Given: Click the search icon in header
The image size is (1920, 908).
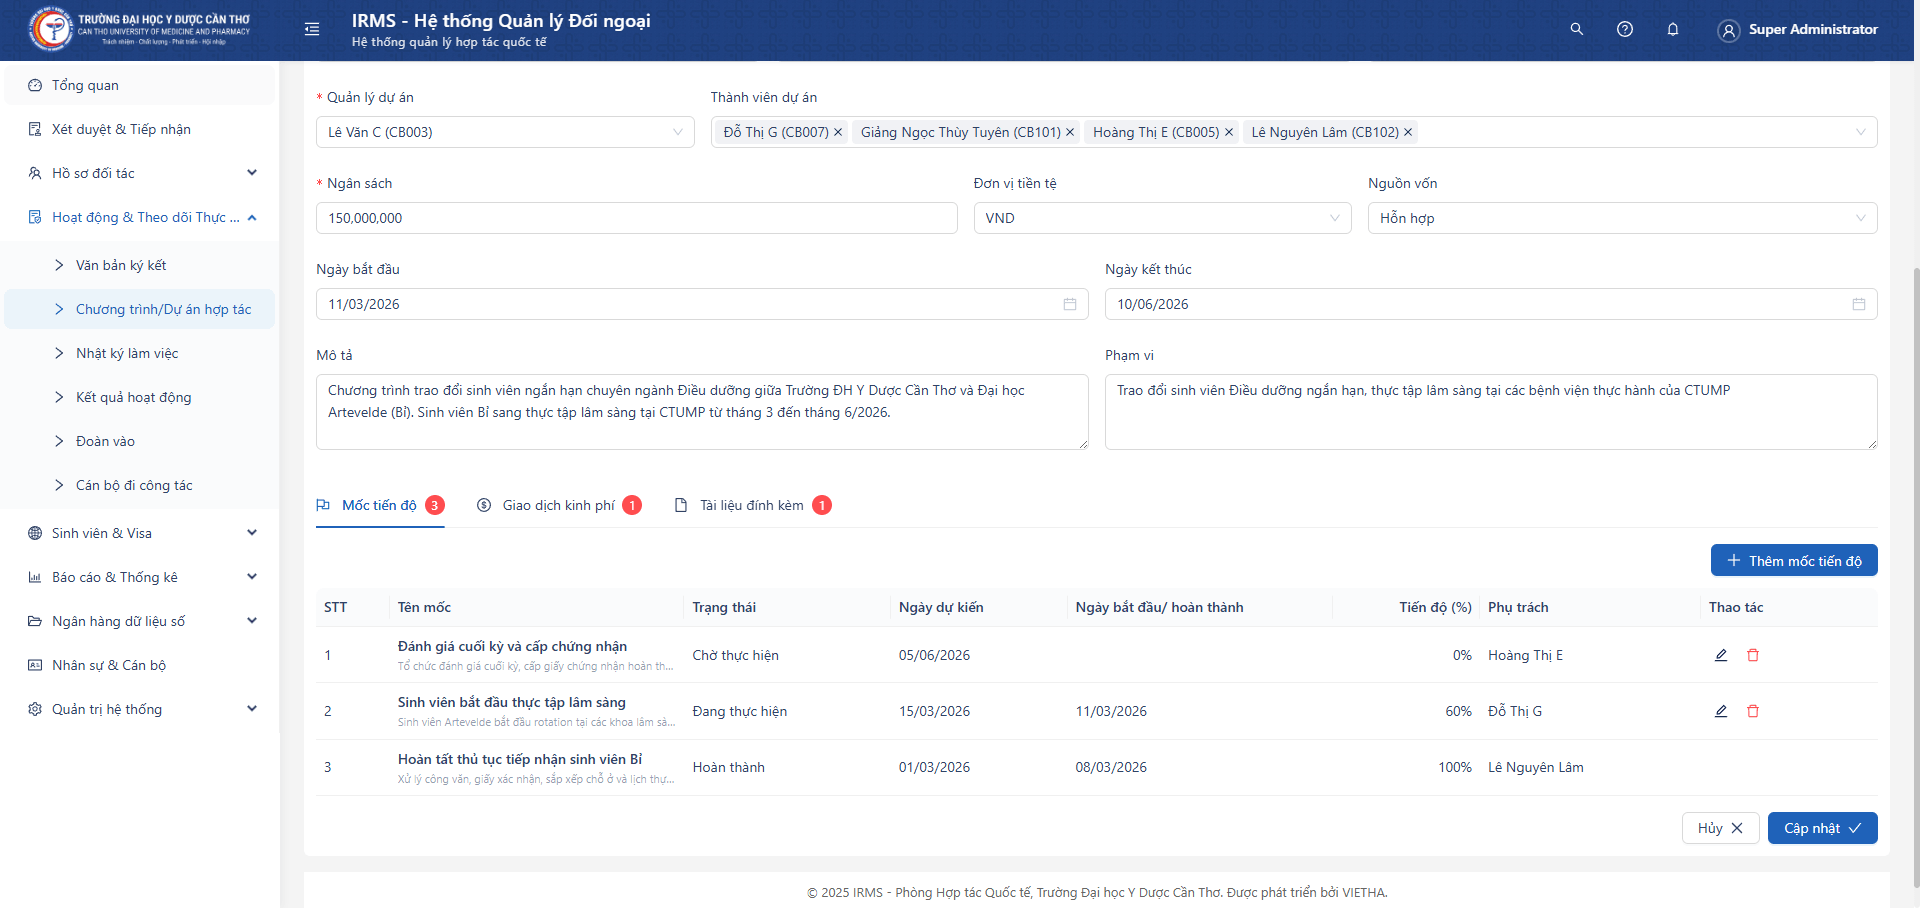Looking at the screenshot, I should 1577,29.
